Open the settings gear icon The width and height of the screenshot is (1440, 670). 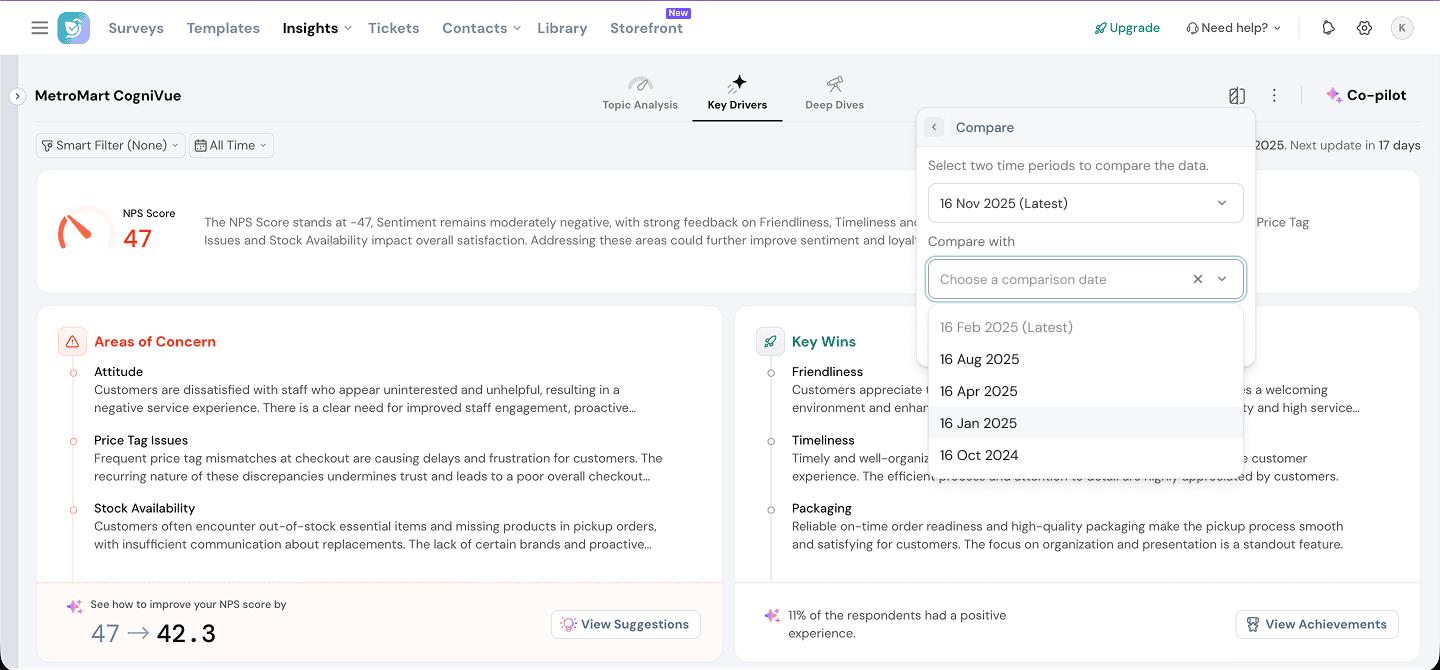pos(1364,28)
